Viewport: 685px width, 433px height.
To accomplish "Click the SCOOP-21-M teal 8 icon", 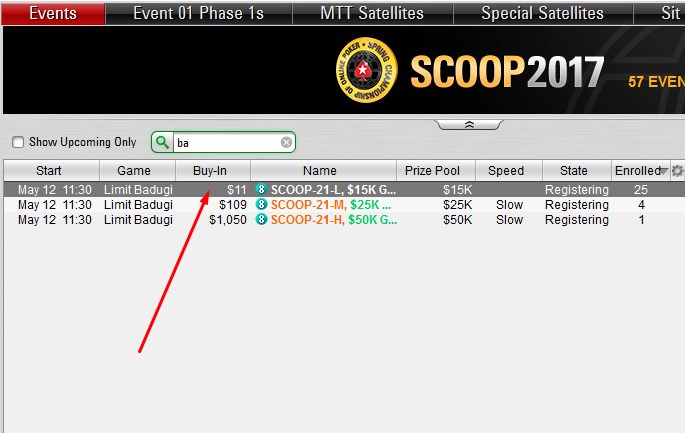I will pos(261,204).
